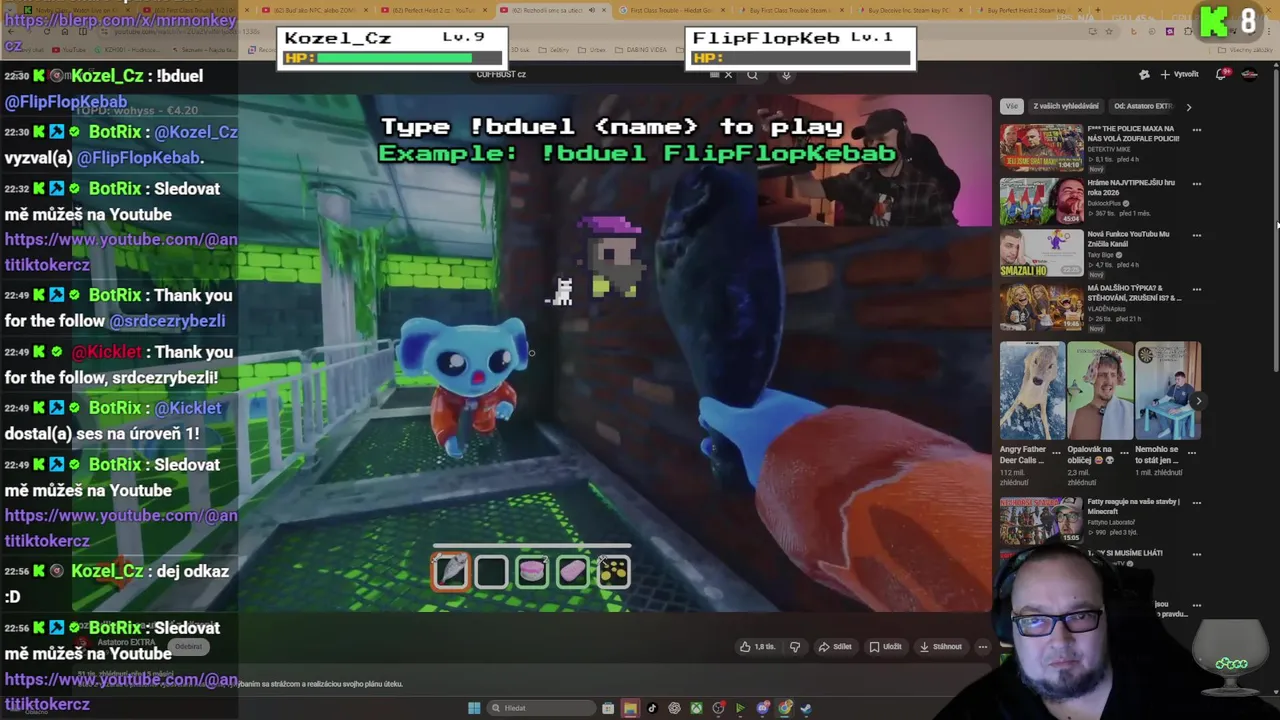Viewport: 1280px width, 720px height.
Task: Open the three-dot more actions menu below video
Action: 982,647
